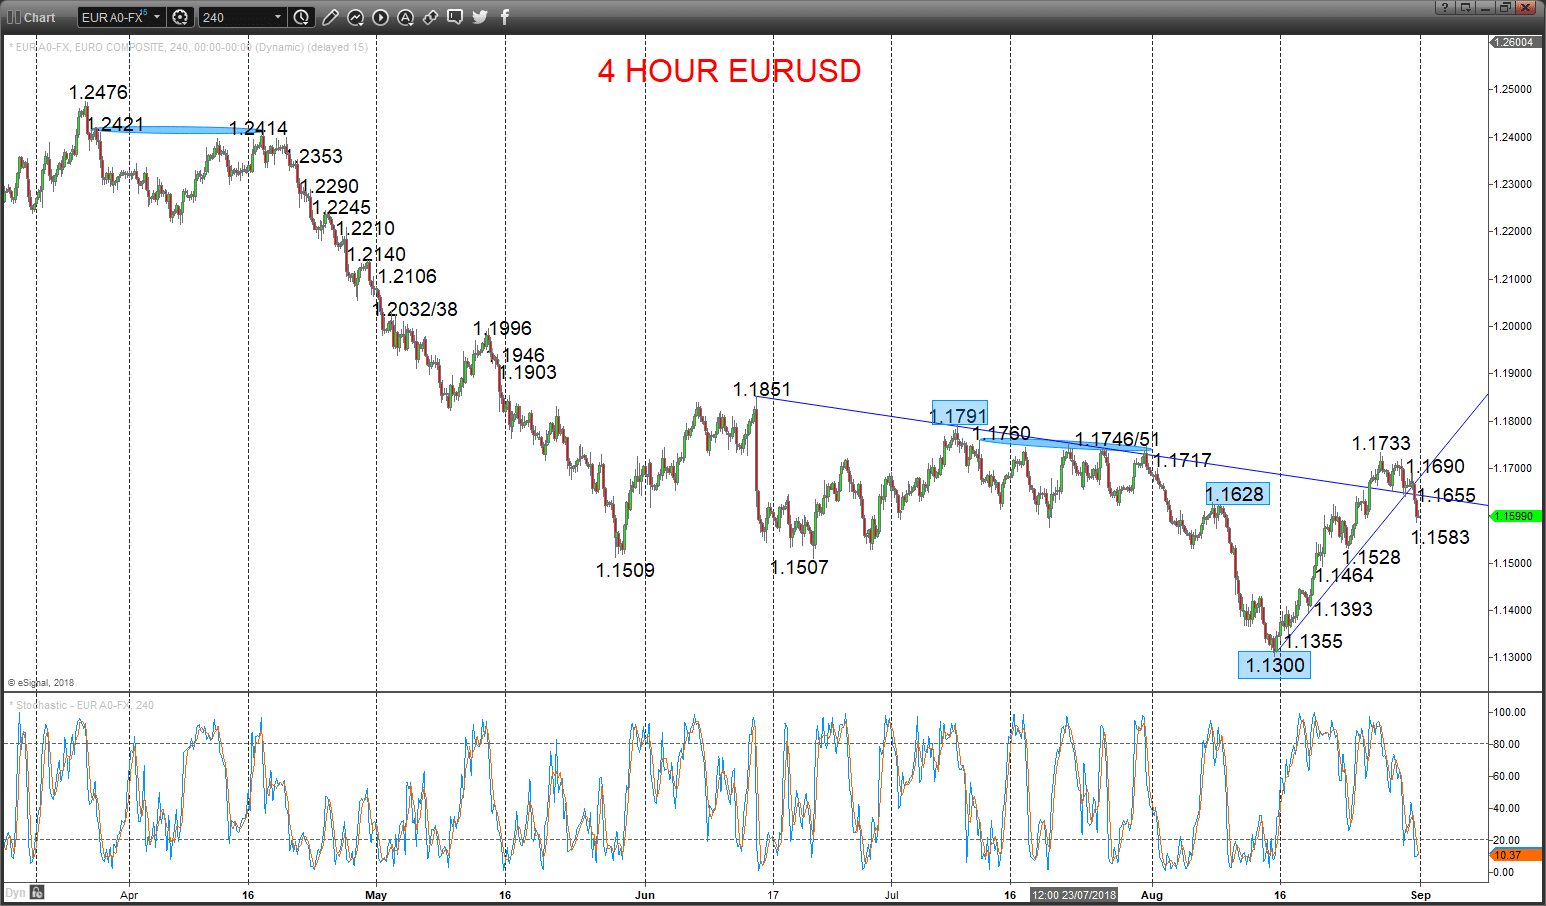Click the 1.1996 price annotation
Screen dimensions: 1546x906
[502, 328]
